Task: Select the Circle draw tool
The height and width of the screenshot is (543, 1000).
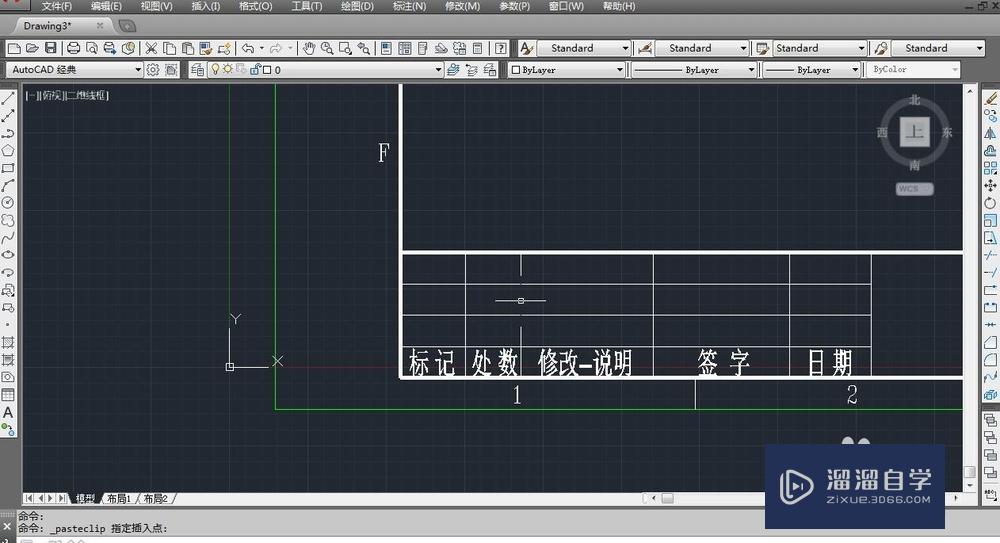Action: 8,203
